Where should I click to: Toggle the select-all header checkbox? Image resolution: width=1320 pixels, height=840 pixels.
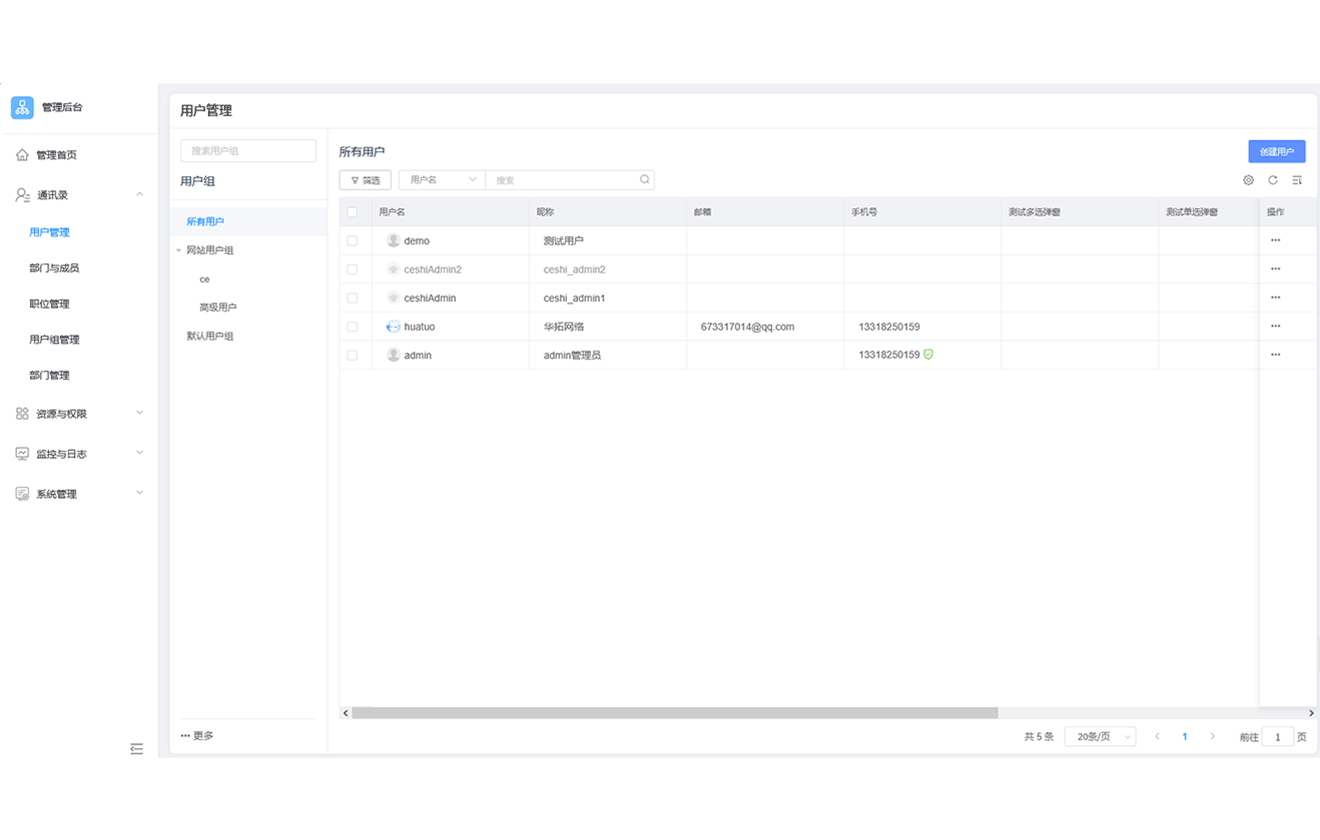(352, 212)
